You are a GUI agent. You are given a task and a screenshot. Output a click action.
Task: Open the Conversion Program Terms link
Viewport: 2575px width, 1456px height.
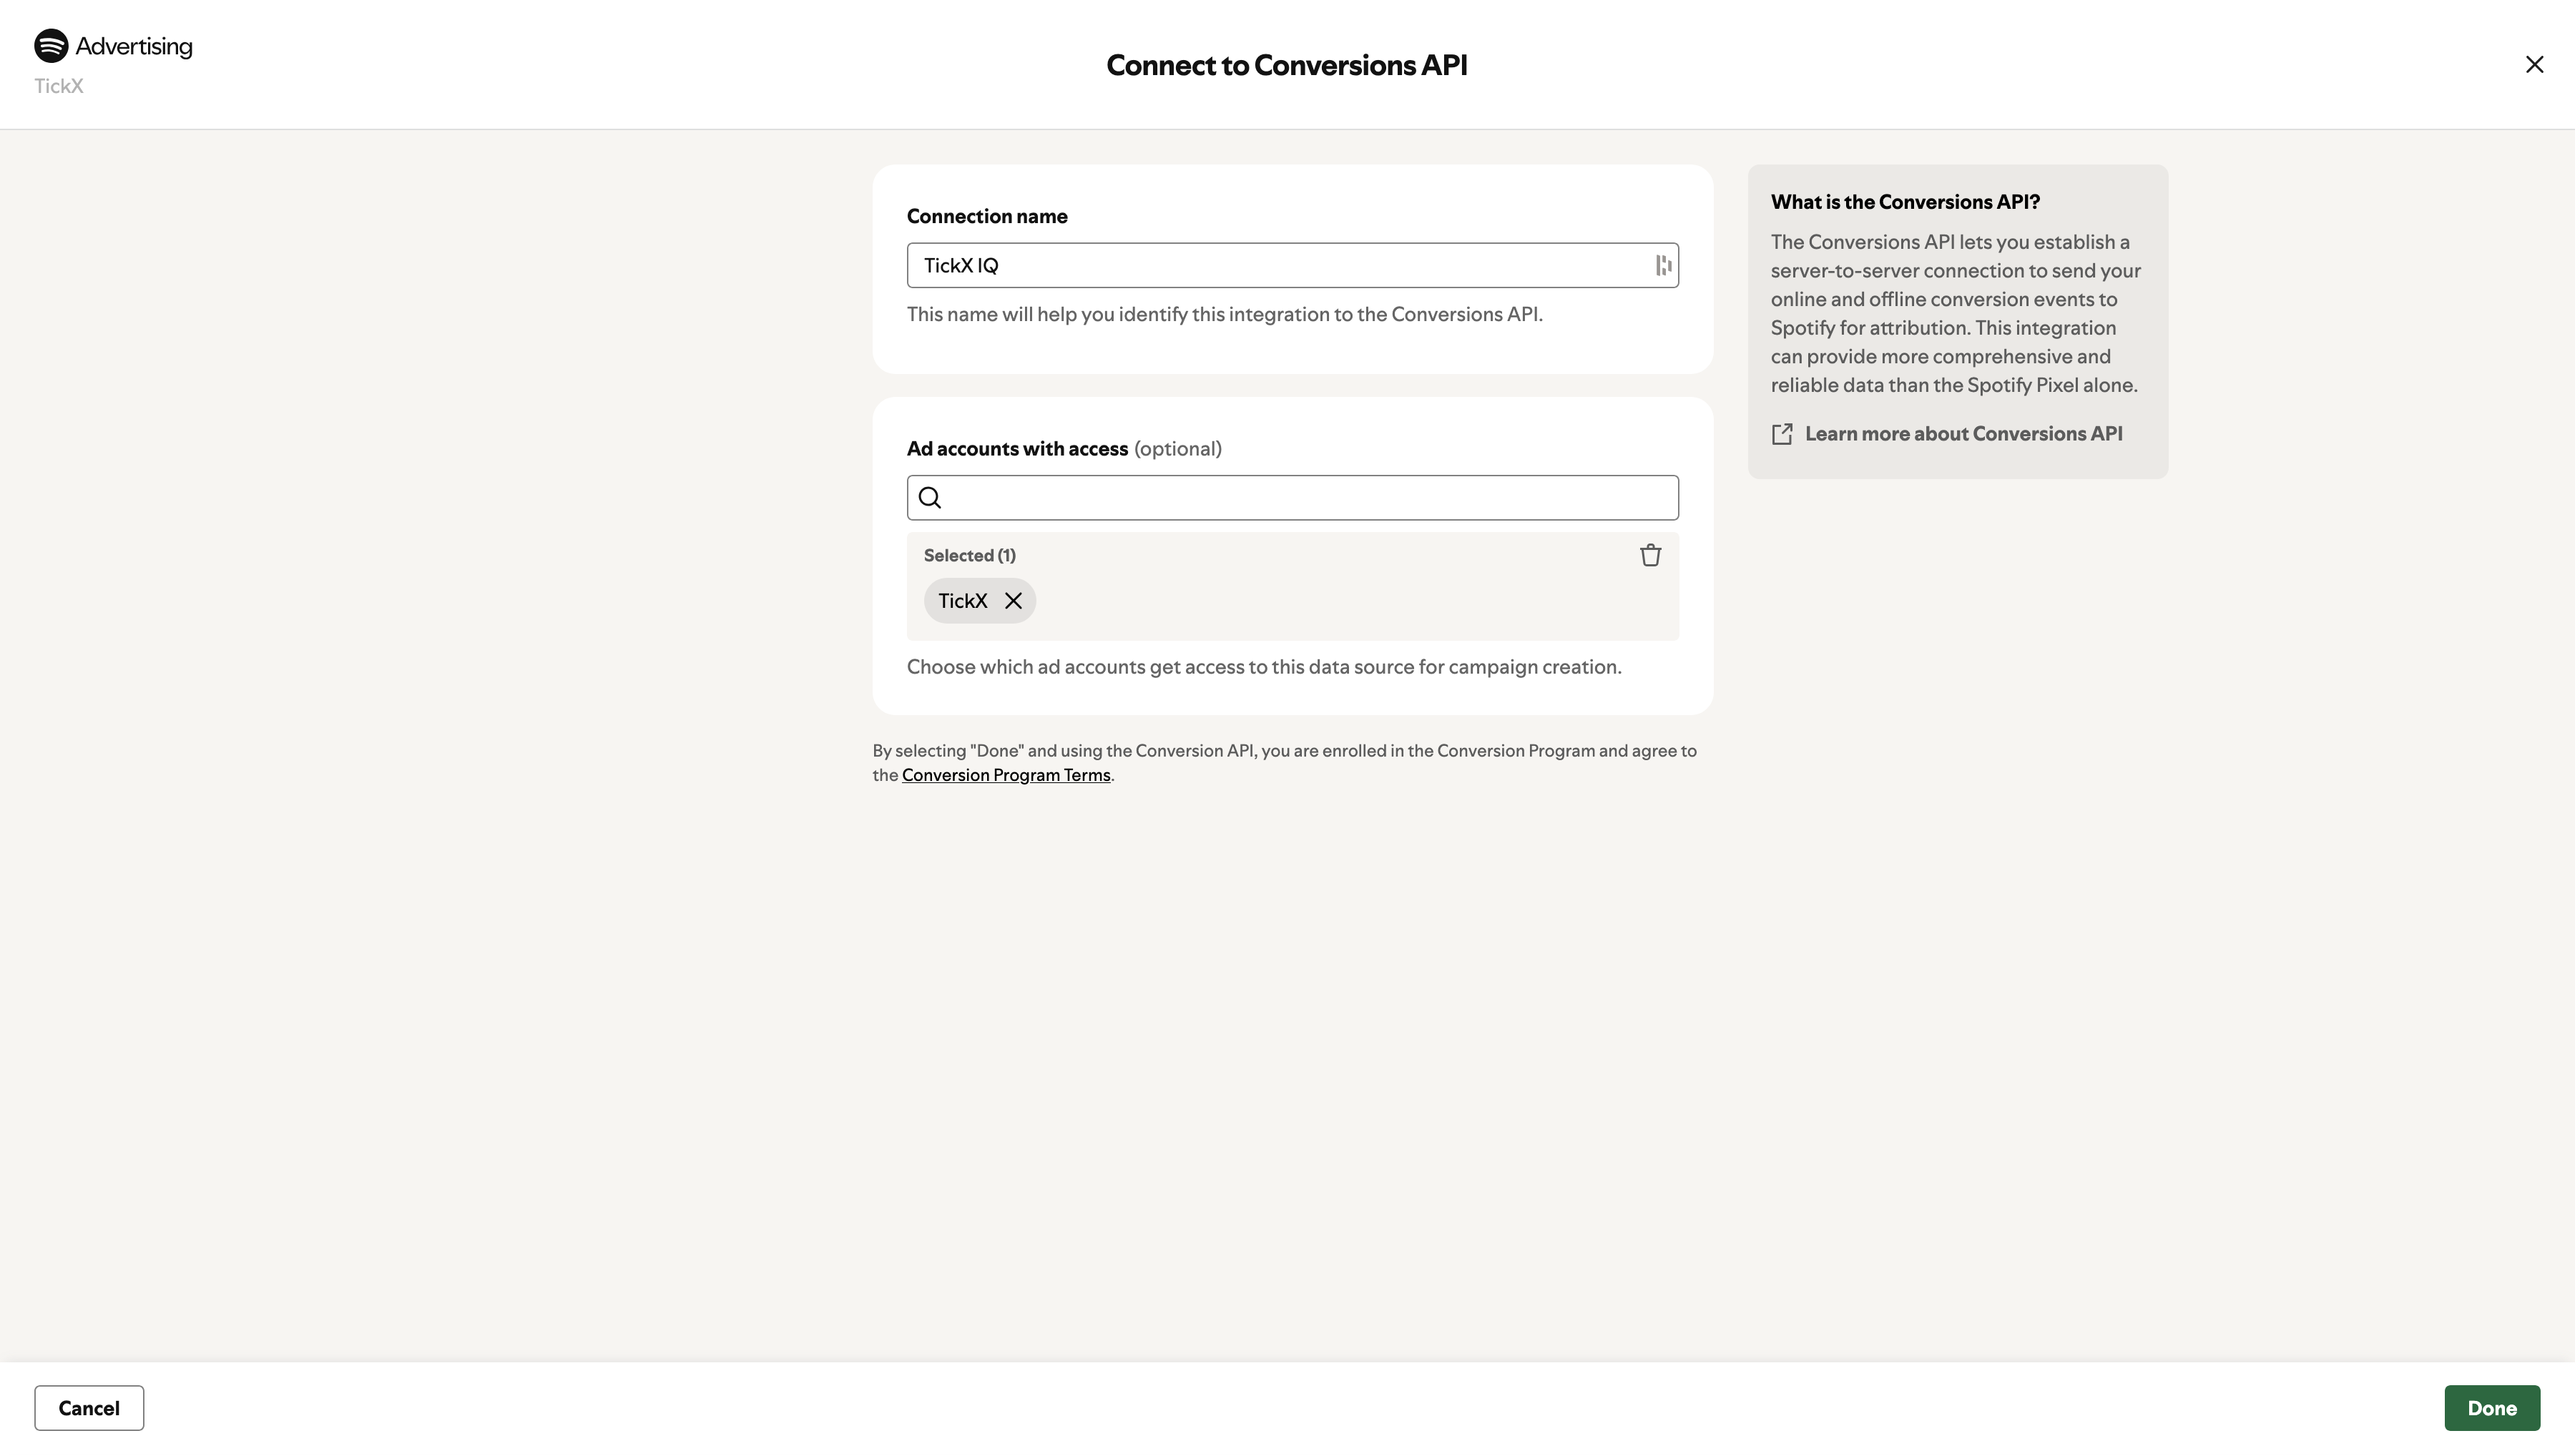click(1006, 774)
